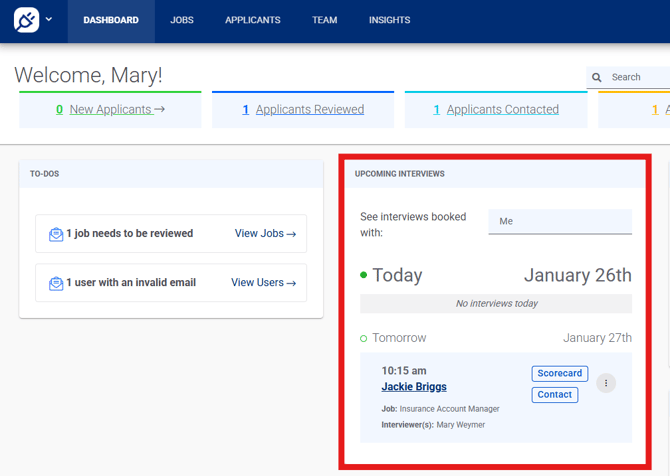Open the interviews booked with Me dropdown
The height and width of the screenshot is (476, 670).
[x=560, y=221]
